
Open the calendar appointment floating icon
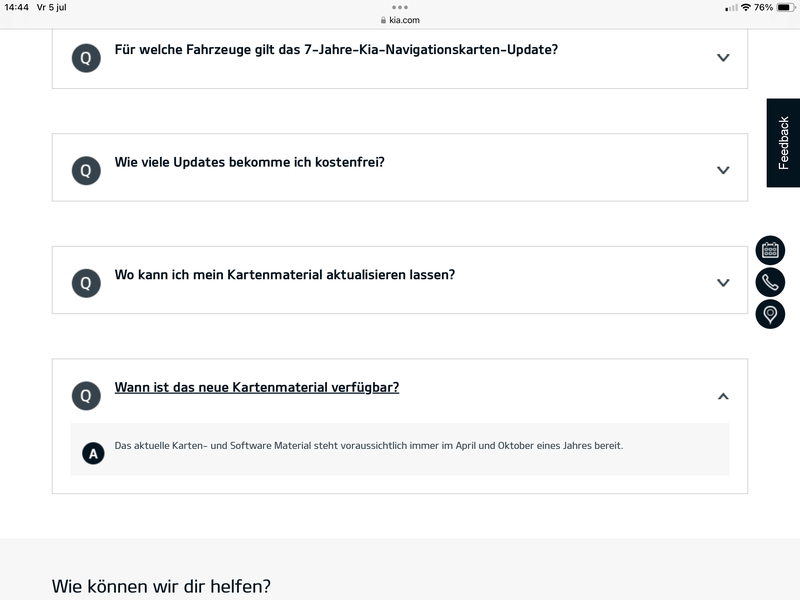coord(770,250)
